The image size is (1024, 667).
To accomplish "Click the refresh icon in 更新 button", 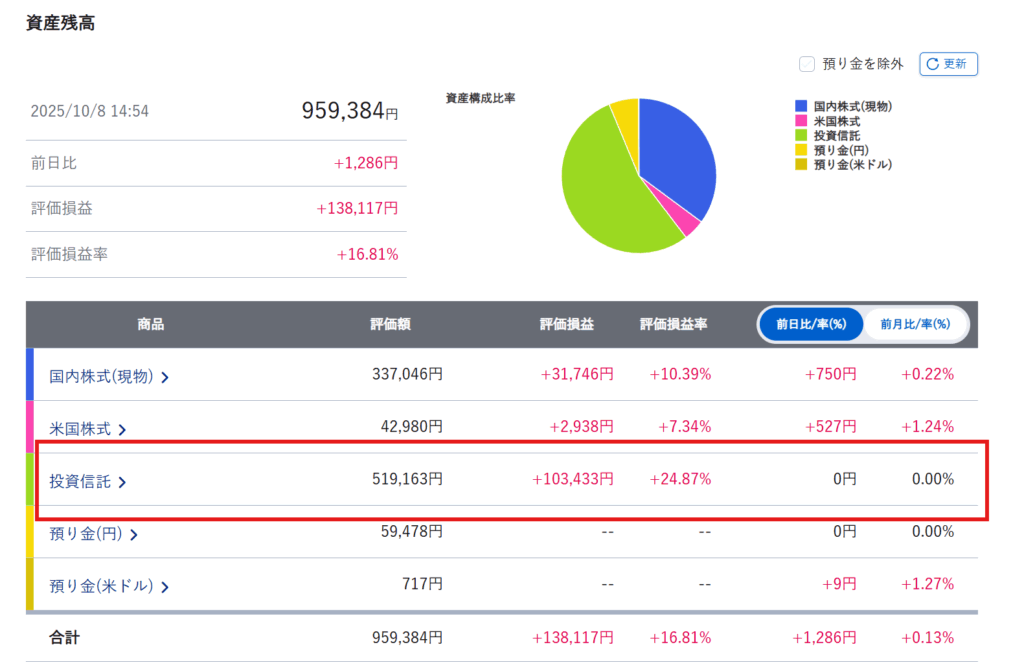I will [932, 64].
